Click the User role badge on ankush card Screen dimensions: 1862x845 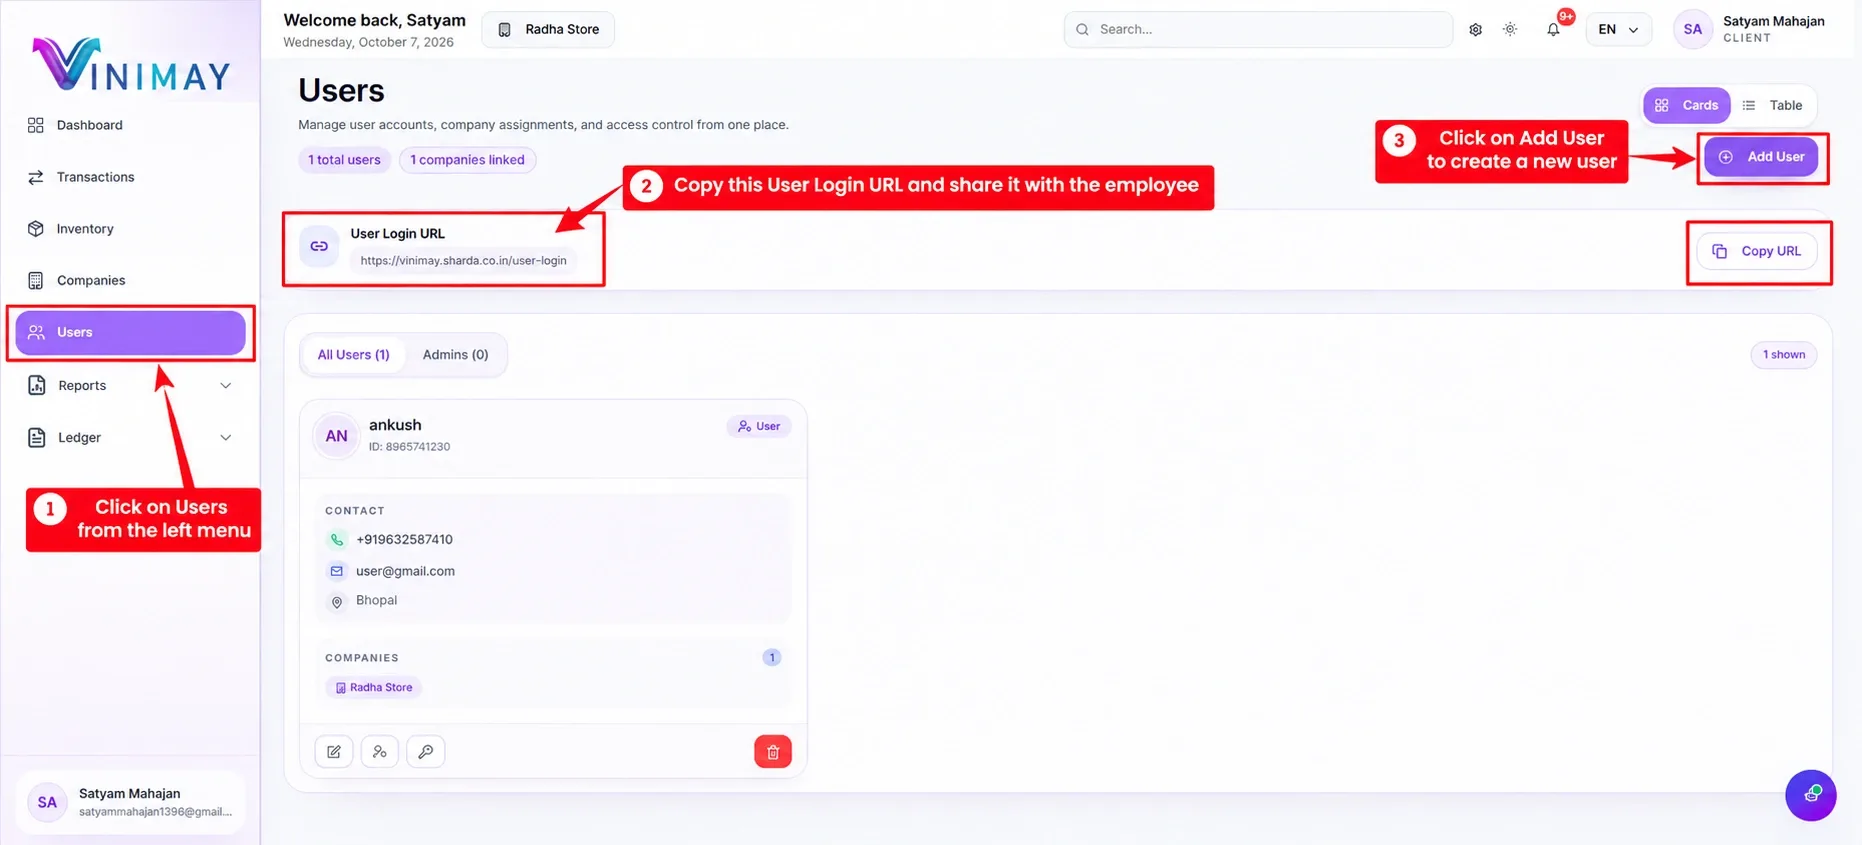[759, 426]
